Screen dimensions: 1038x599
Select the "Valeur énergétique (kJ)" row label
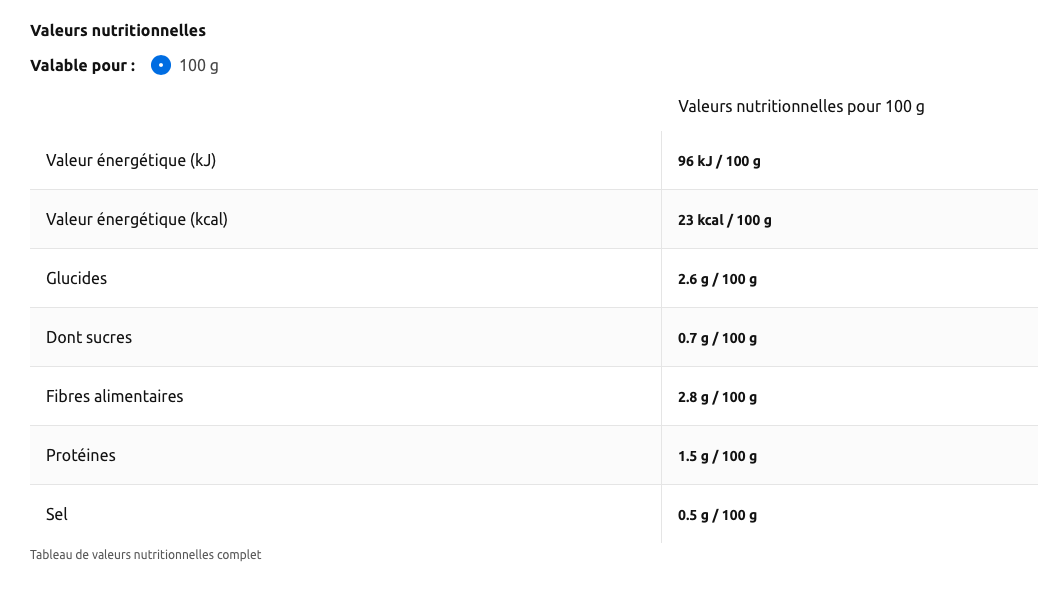131,160
